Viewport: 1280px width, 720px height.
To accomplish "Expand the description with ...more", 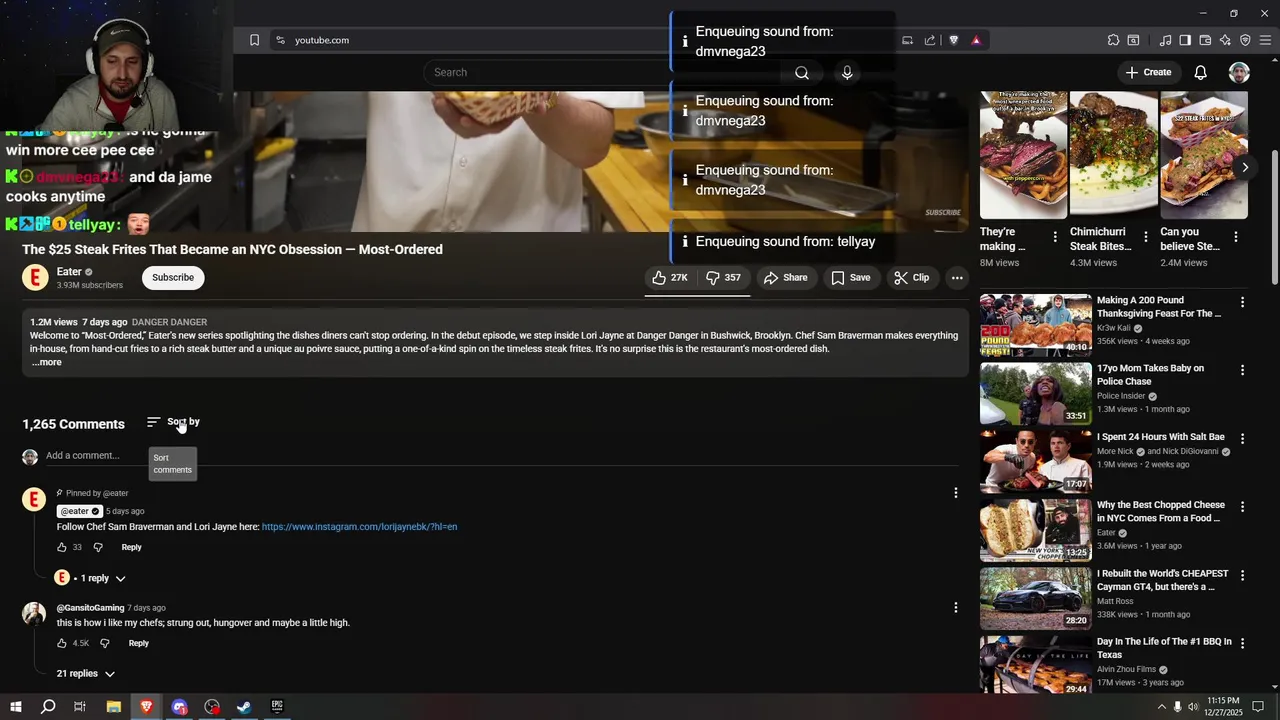I will click(x=46, y=362).
